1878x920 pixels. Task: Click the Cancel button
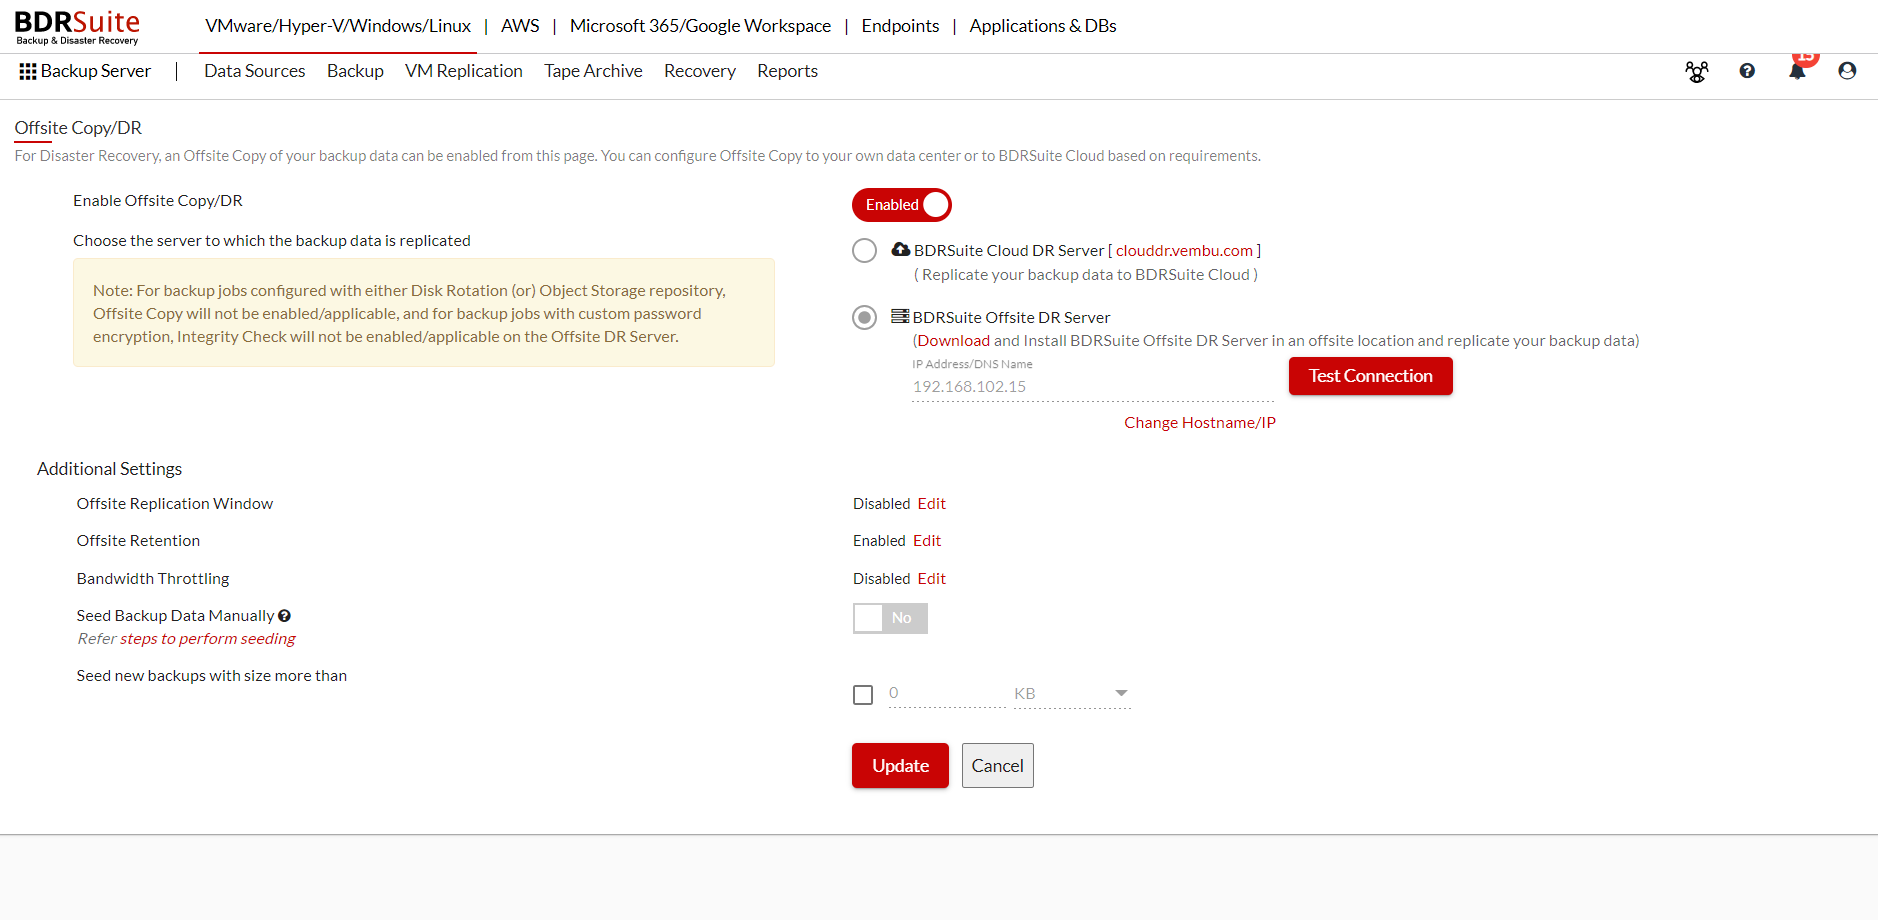point(998,766)
